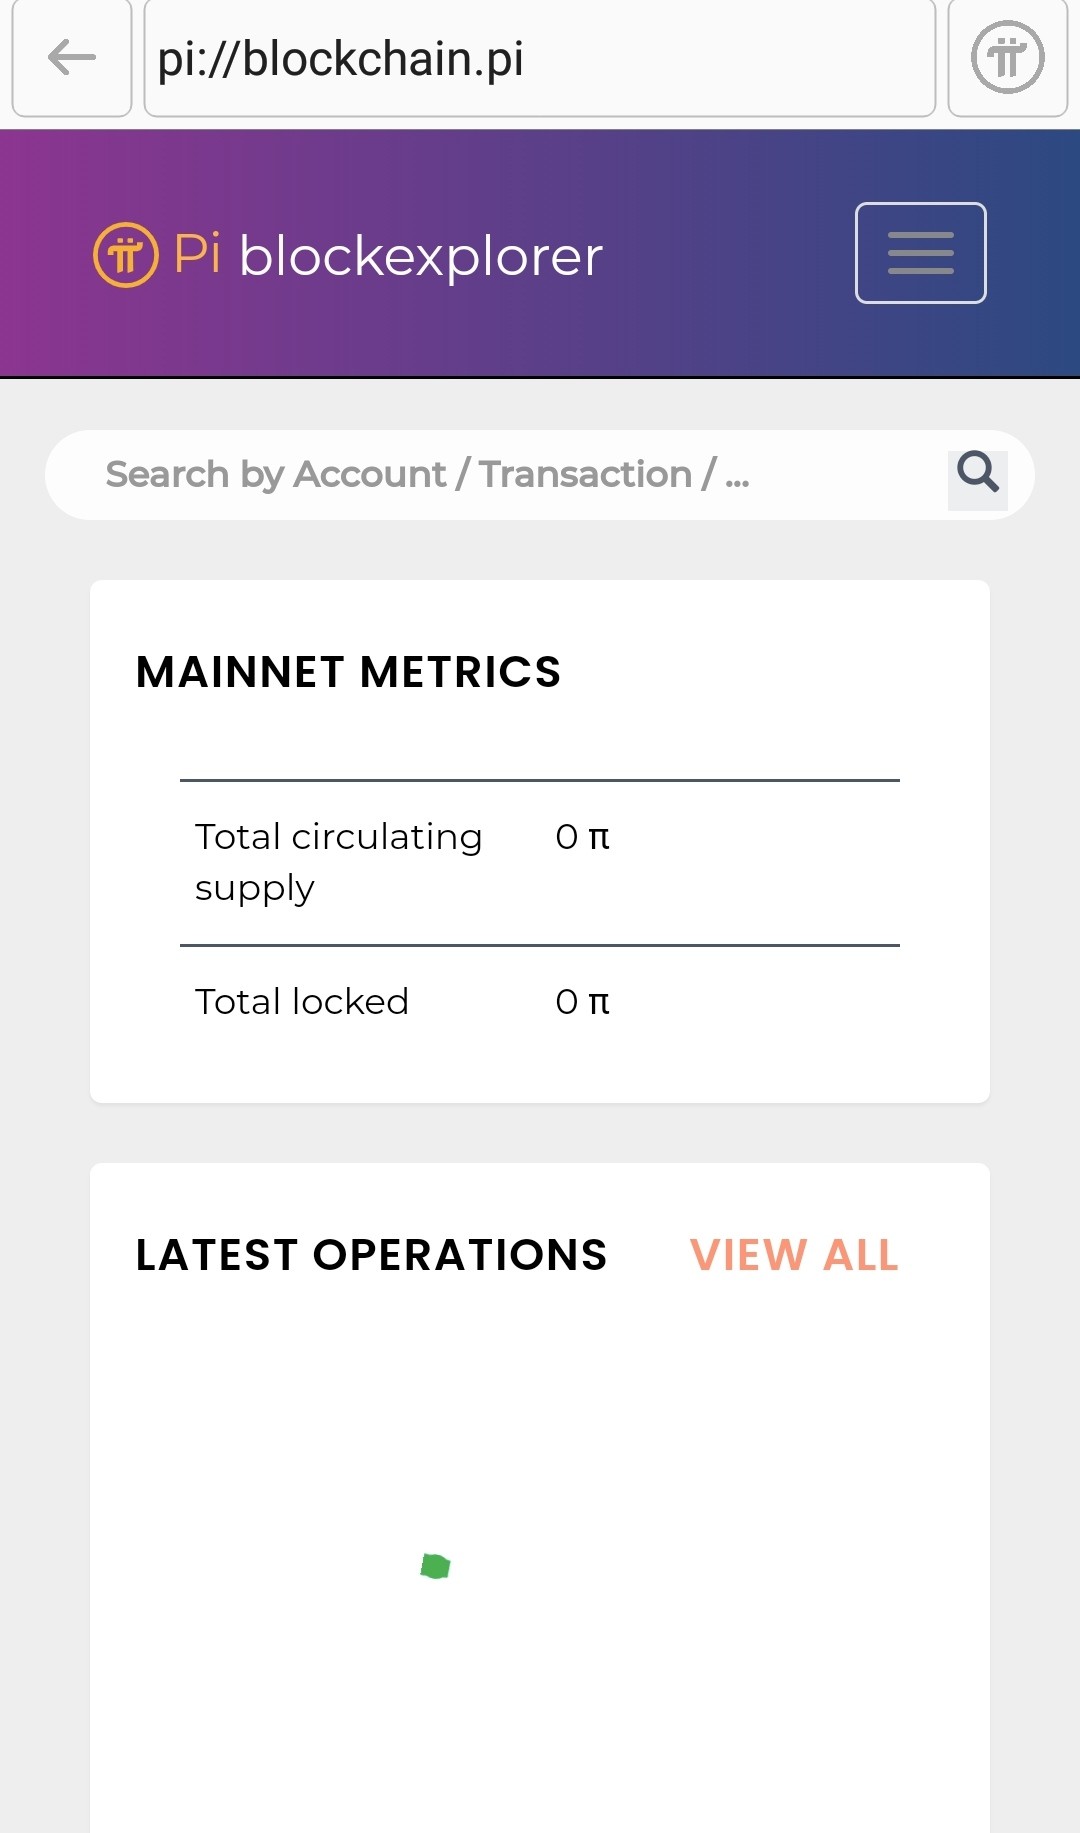The height and width of the screenshot is (1833, 1080).
Task: Click the green loading spinner indicator
Action: point(435,1566)
